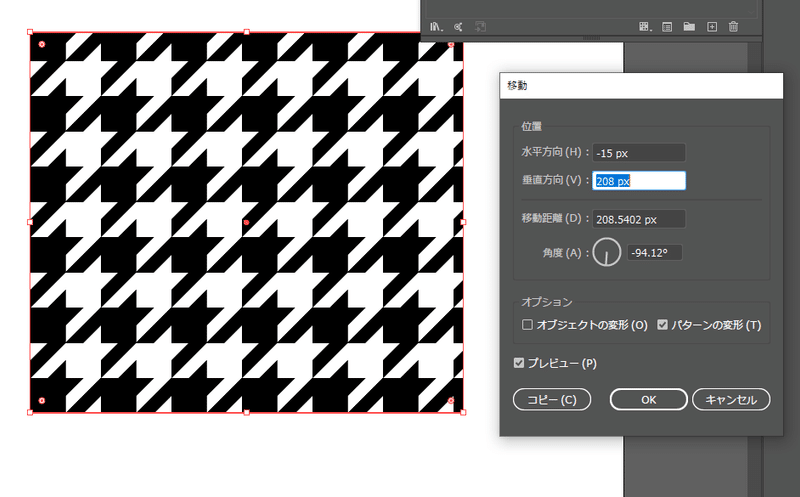Click the Swatch Options icon
800x497 pixels.
click(667, 27)
